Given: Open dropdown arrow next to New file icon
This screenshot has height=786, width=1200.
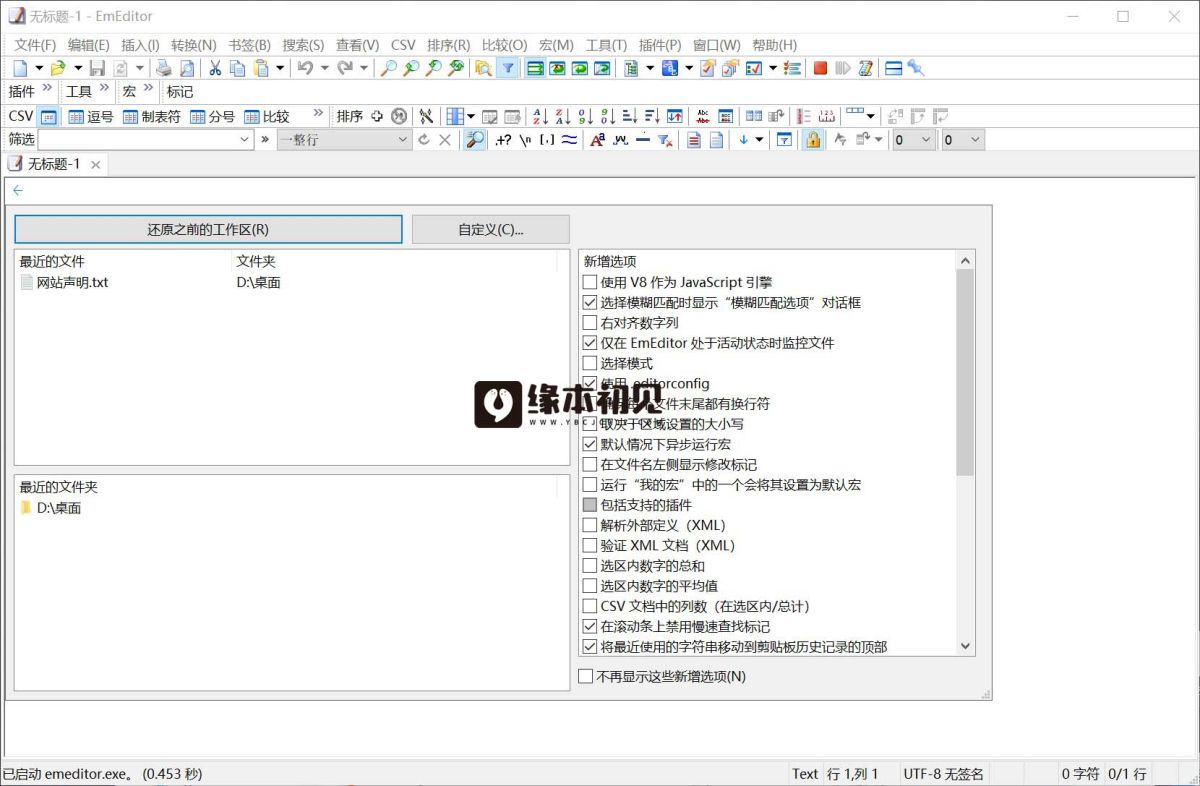Looking at the screenshot, I should [39, 68].
